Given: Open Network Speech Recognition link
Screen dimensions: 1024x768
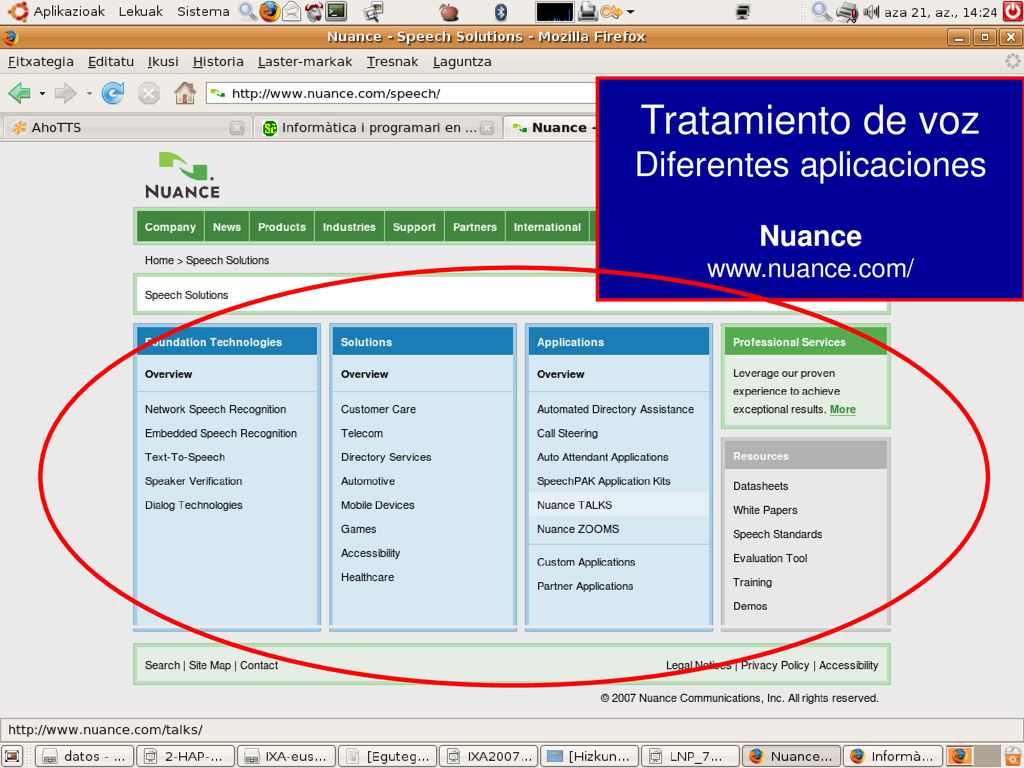Looking at the screenshot, I should 216,409.
